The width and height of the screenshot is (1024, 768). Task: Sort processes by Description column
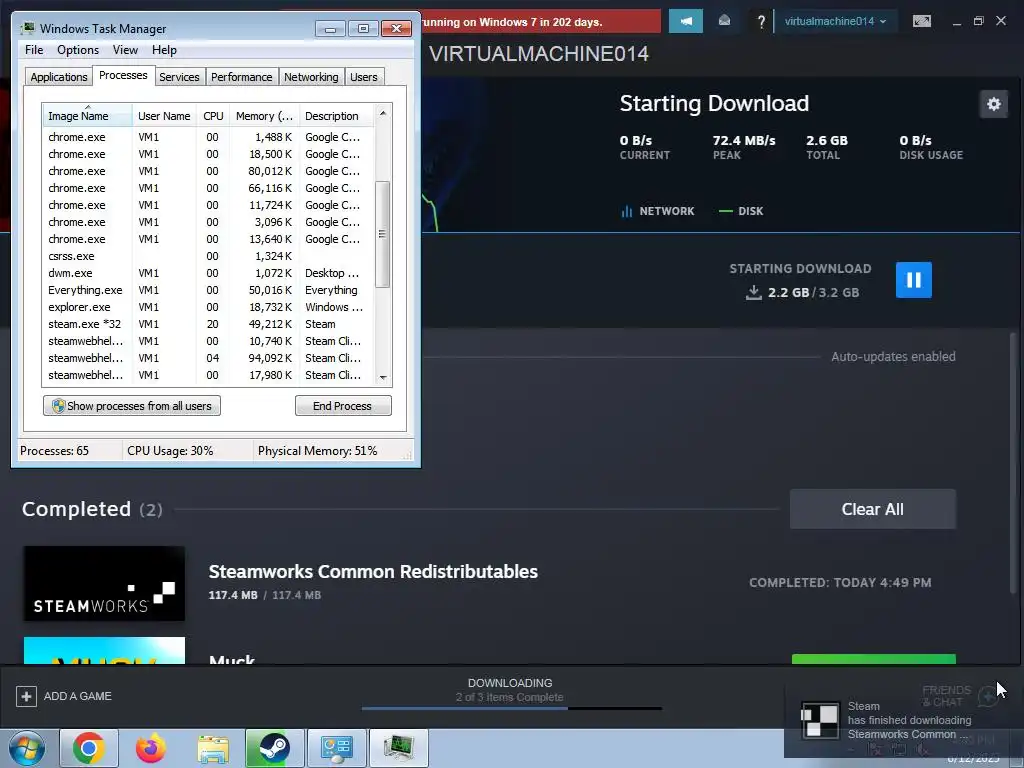tap(337, 116)
